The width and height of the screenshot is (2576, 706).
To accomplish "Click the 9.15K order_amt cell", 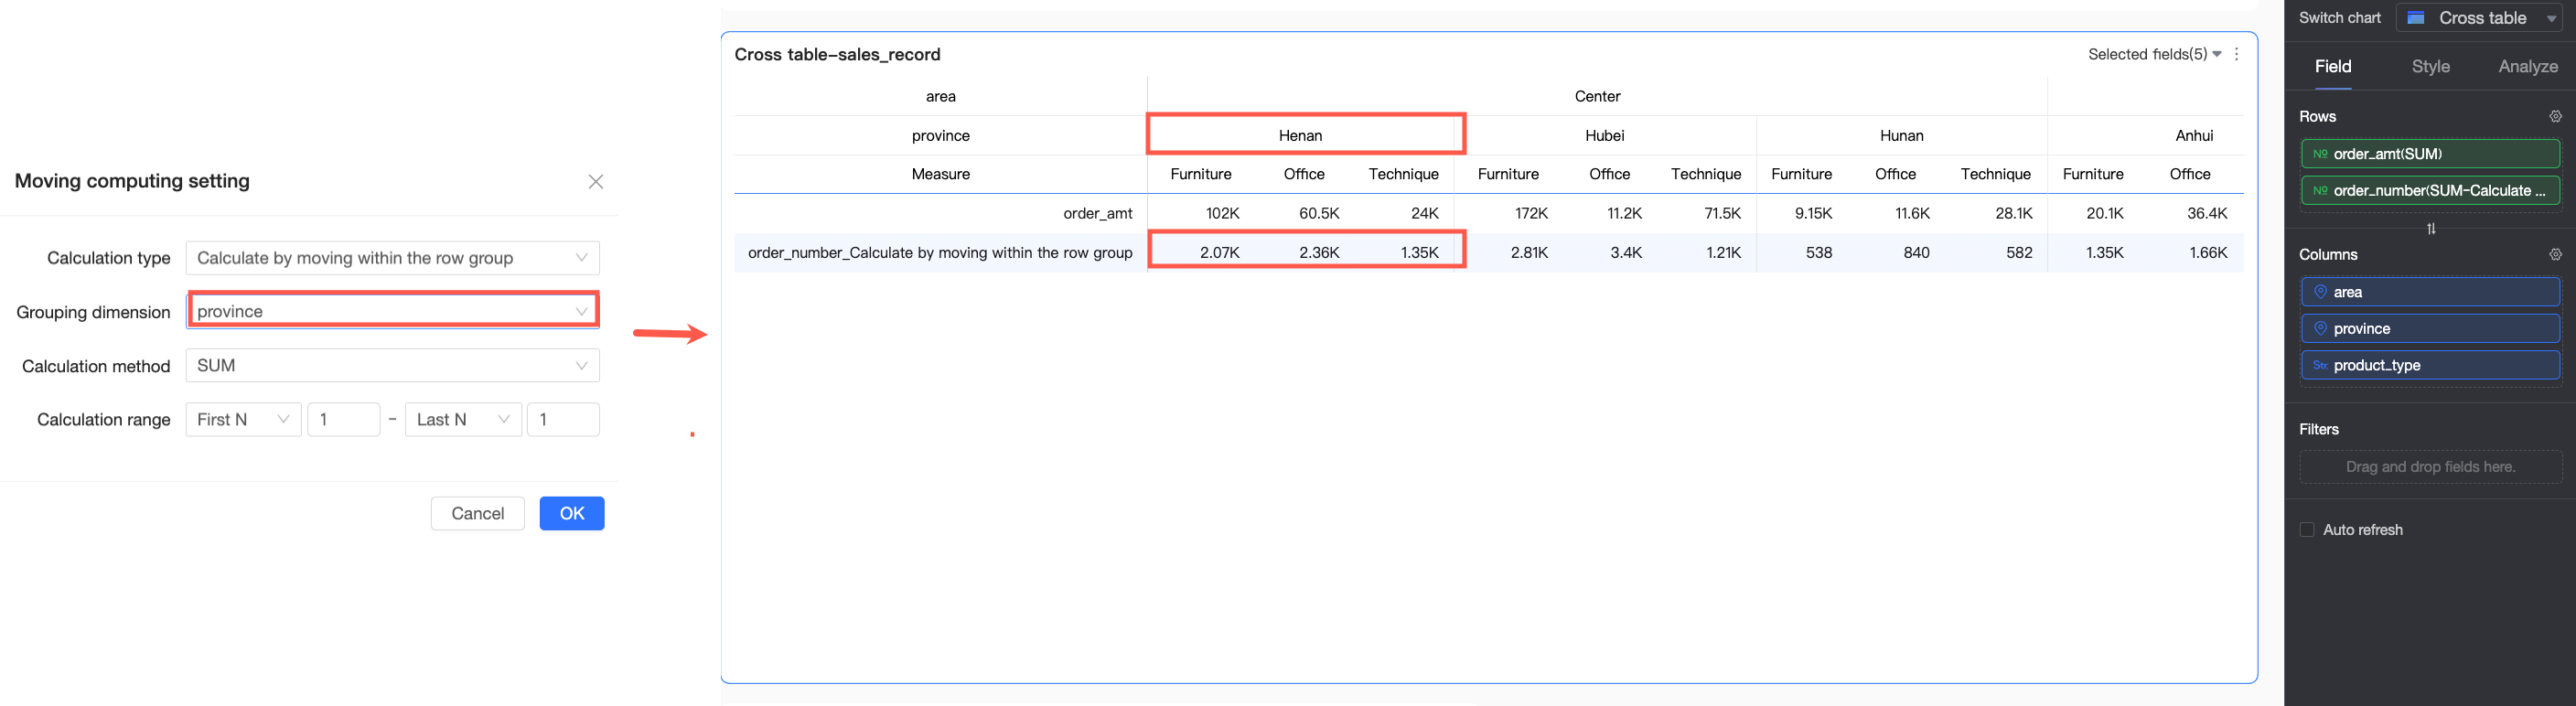I will (1813, 213).
